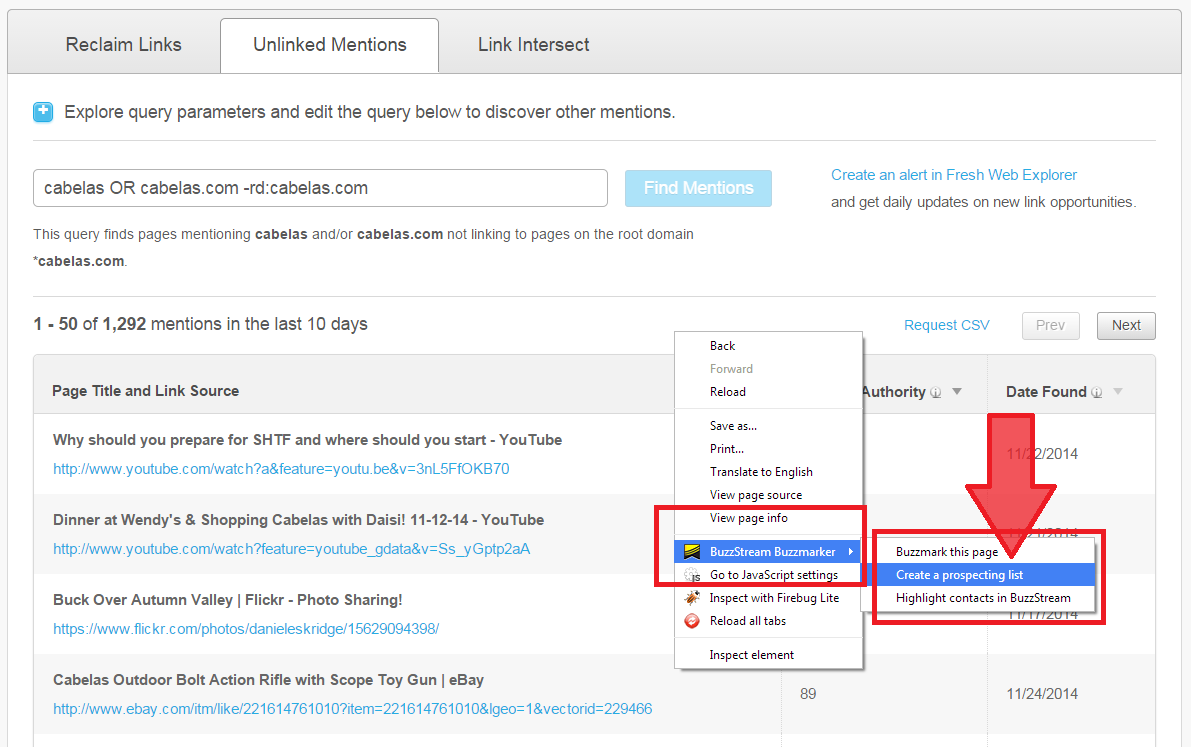Open the BuzzStream Buzzmarker menu entry
This screenshot has width=1191, height=747.
(x=769, y=552)
